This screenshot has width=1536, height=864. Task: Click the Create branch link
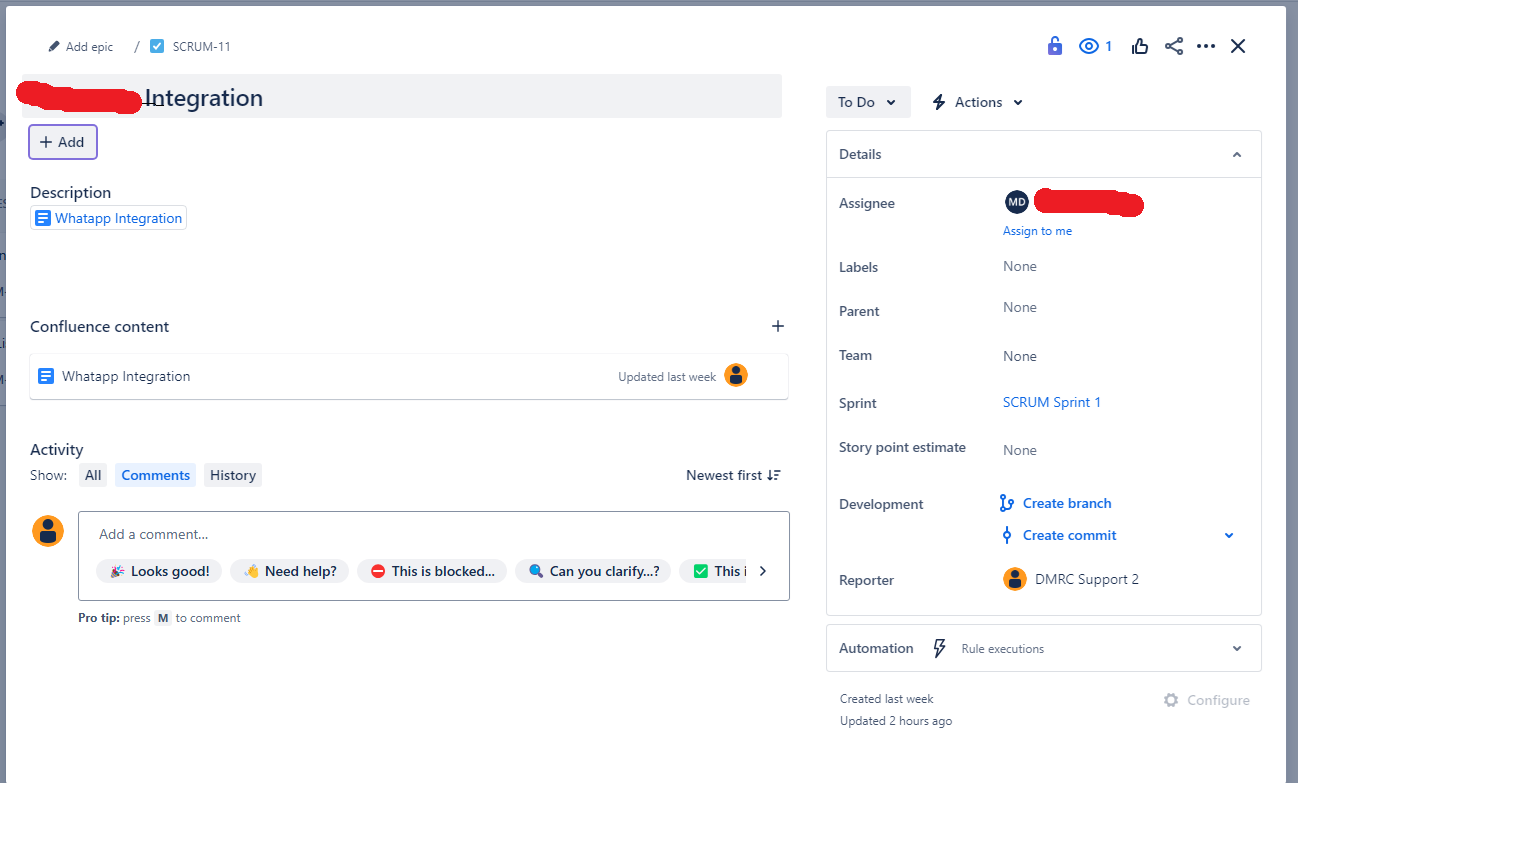pyautogui.click(x=1067, y=503)
